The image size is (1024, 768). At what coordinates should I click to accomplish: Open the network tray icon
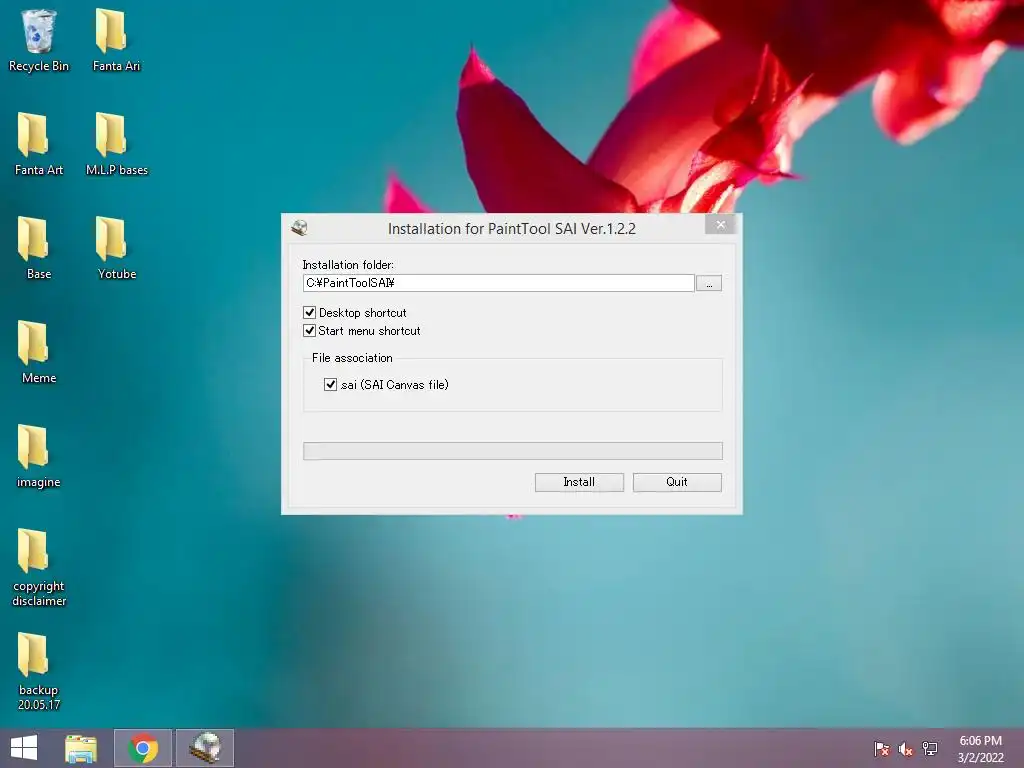tap(929, 749)
